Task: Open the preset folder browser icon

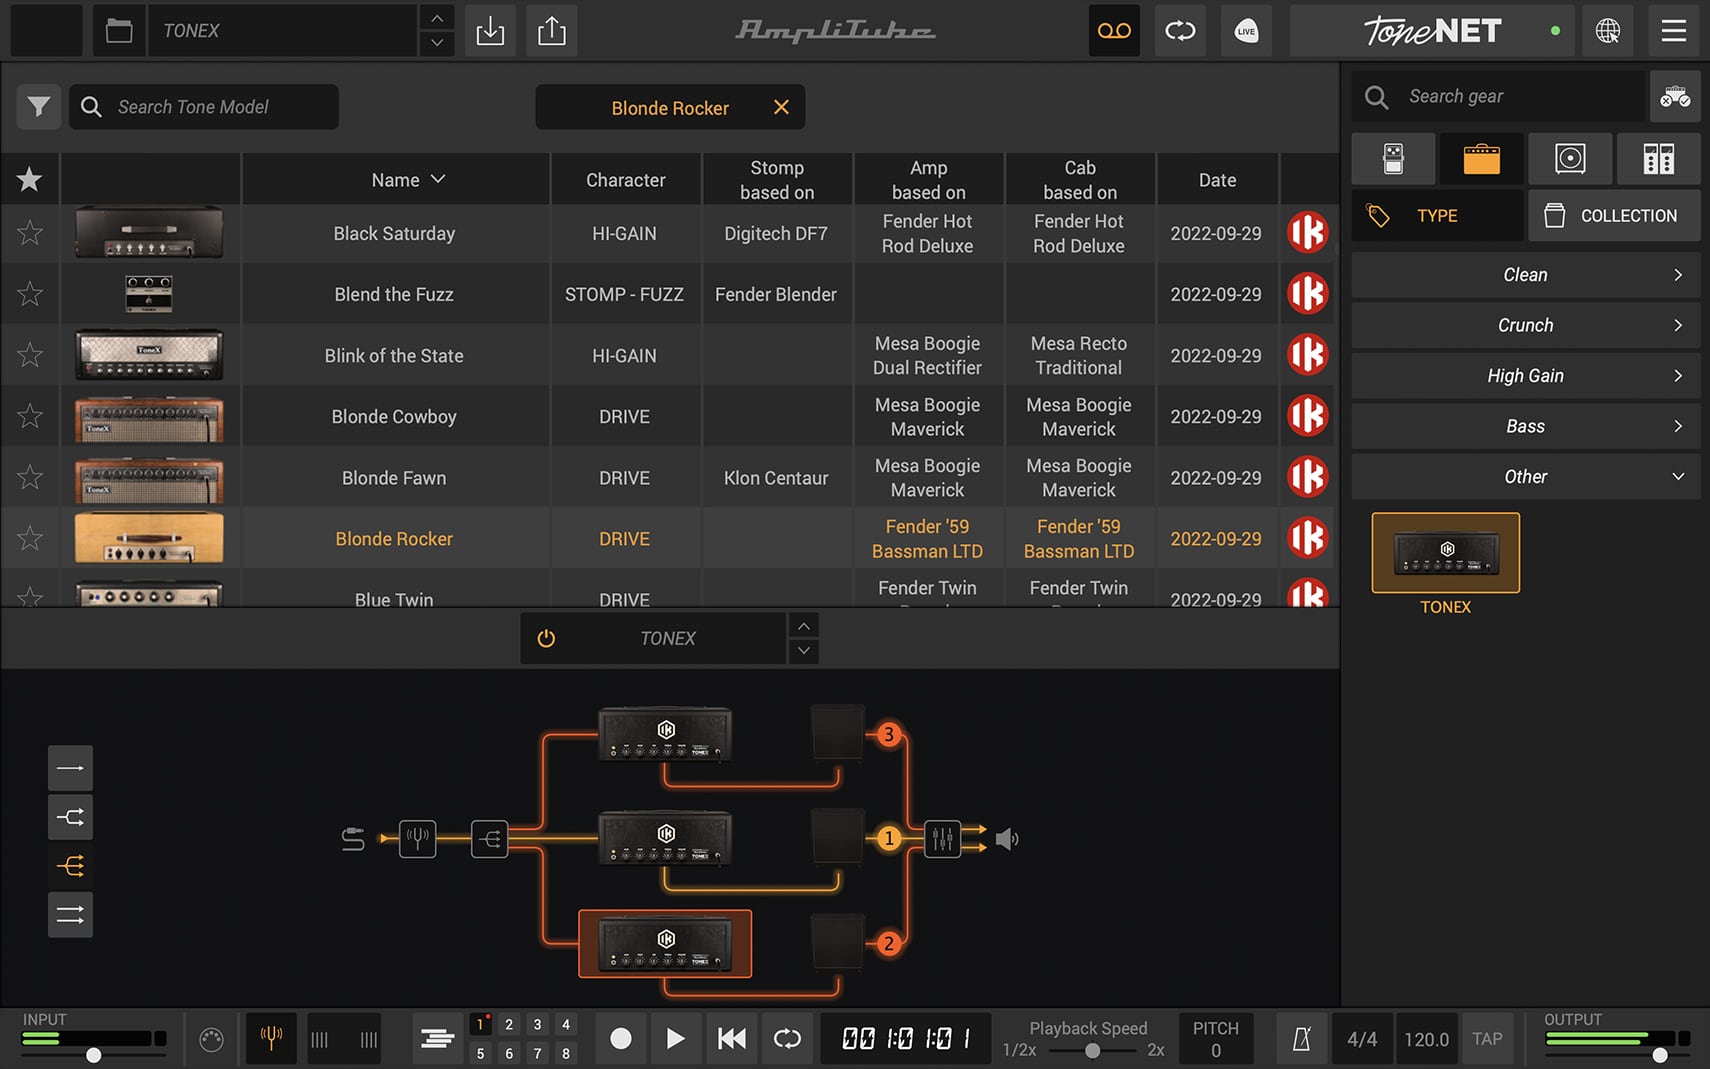Action: (119, 31)
